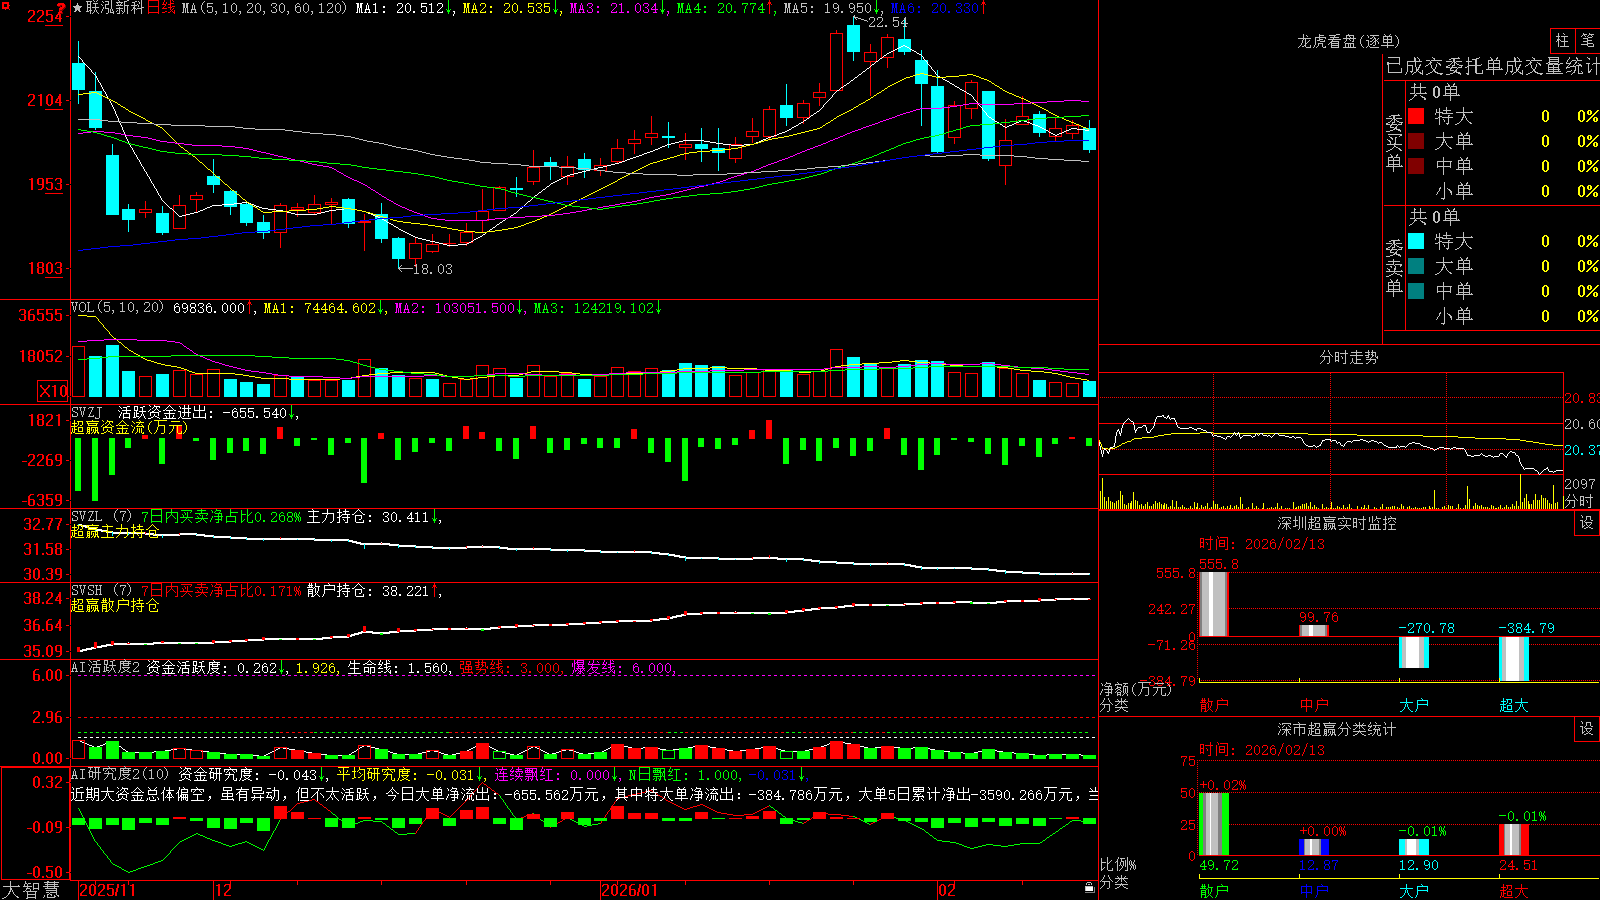Click the 超赢资金流(万元) label
This screenshot has height=900, width=1600.
click(x=128, y=428)
